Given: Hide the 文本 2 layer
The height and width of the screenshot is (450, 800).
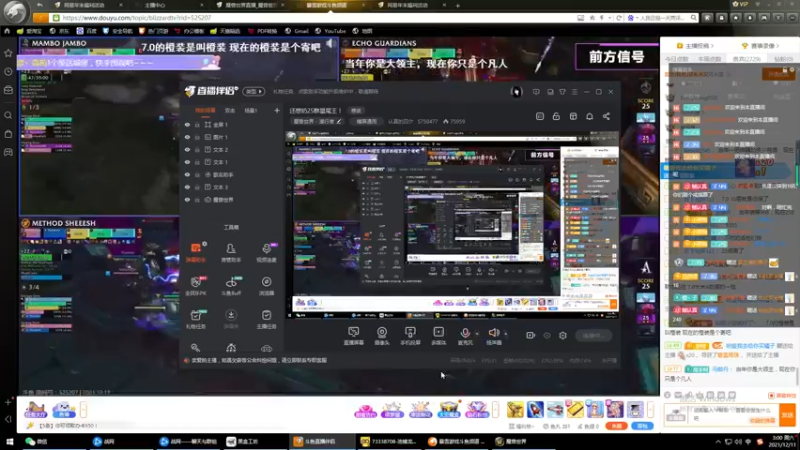Looking at the screenshot, I should click(x=187, y=149).
